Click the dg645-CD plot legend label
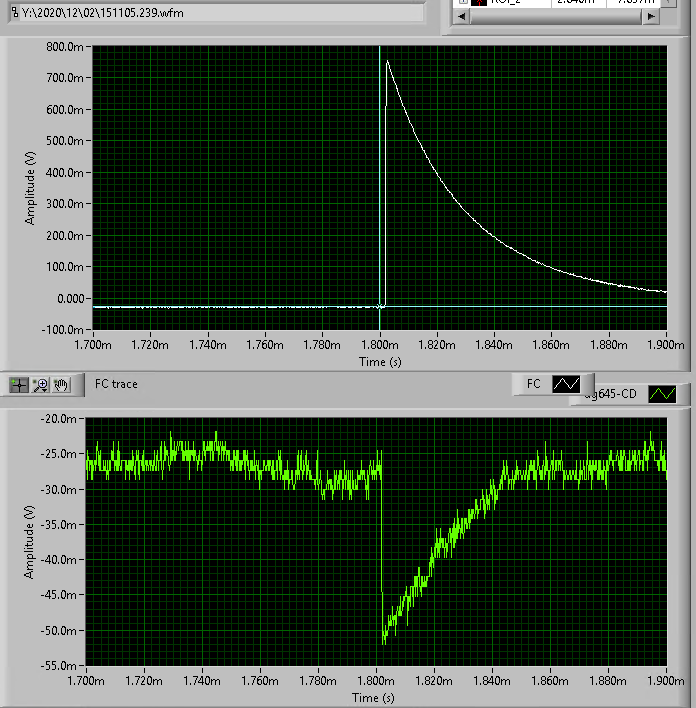Screen dimensions: 696x708 tap(611, 394)
